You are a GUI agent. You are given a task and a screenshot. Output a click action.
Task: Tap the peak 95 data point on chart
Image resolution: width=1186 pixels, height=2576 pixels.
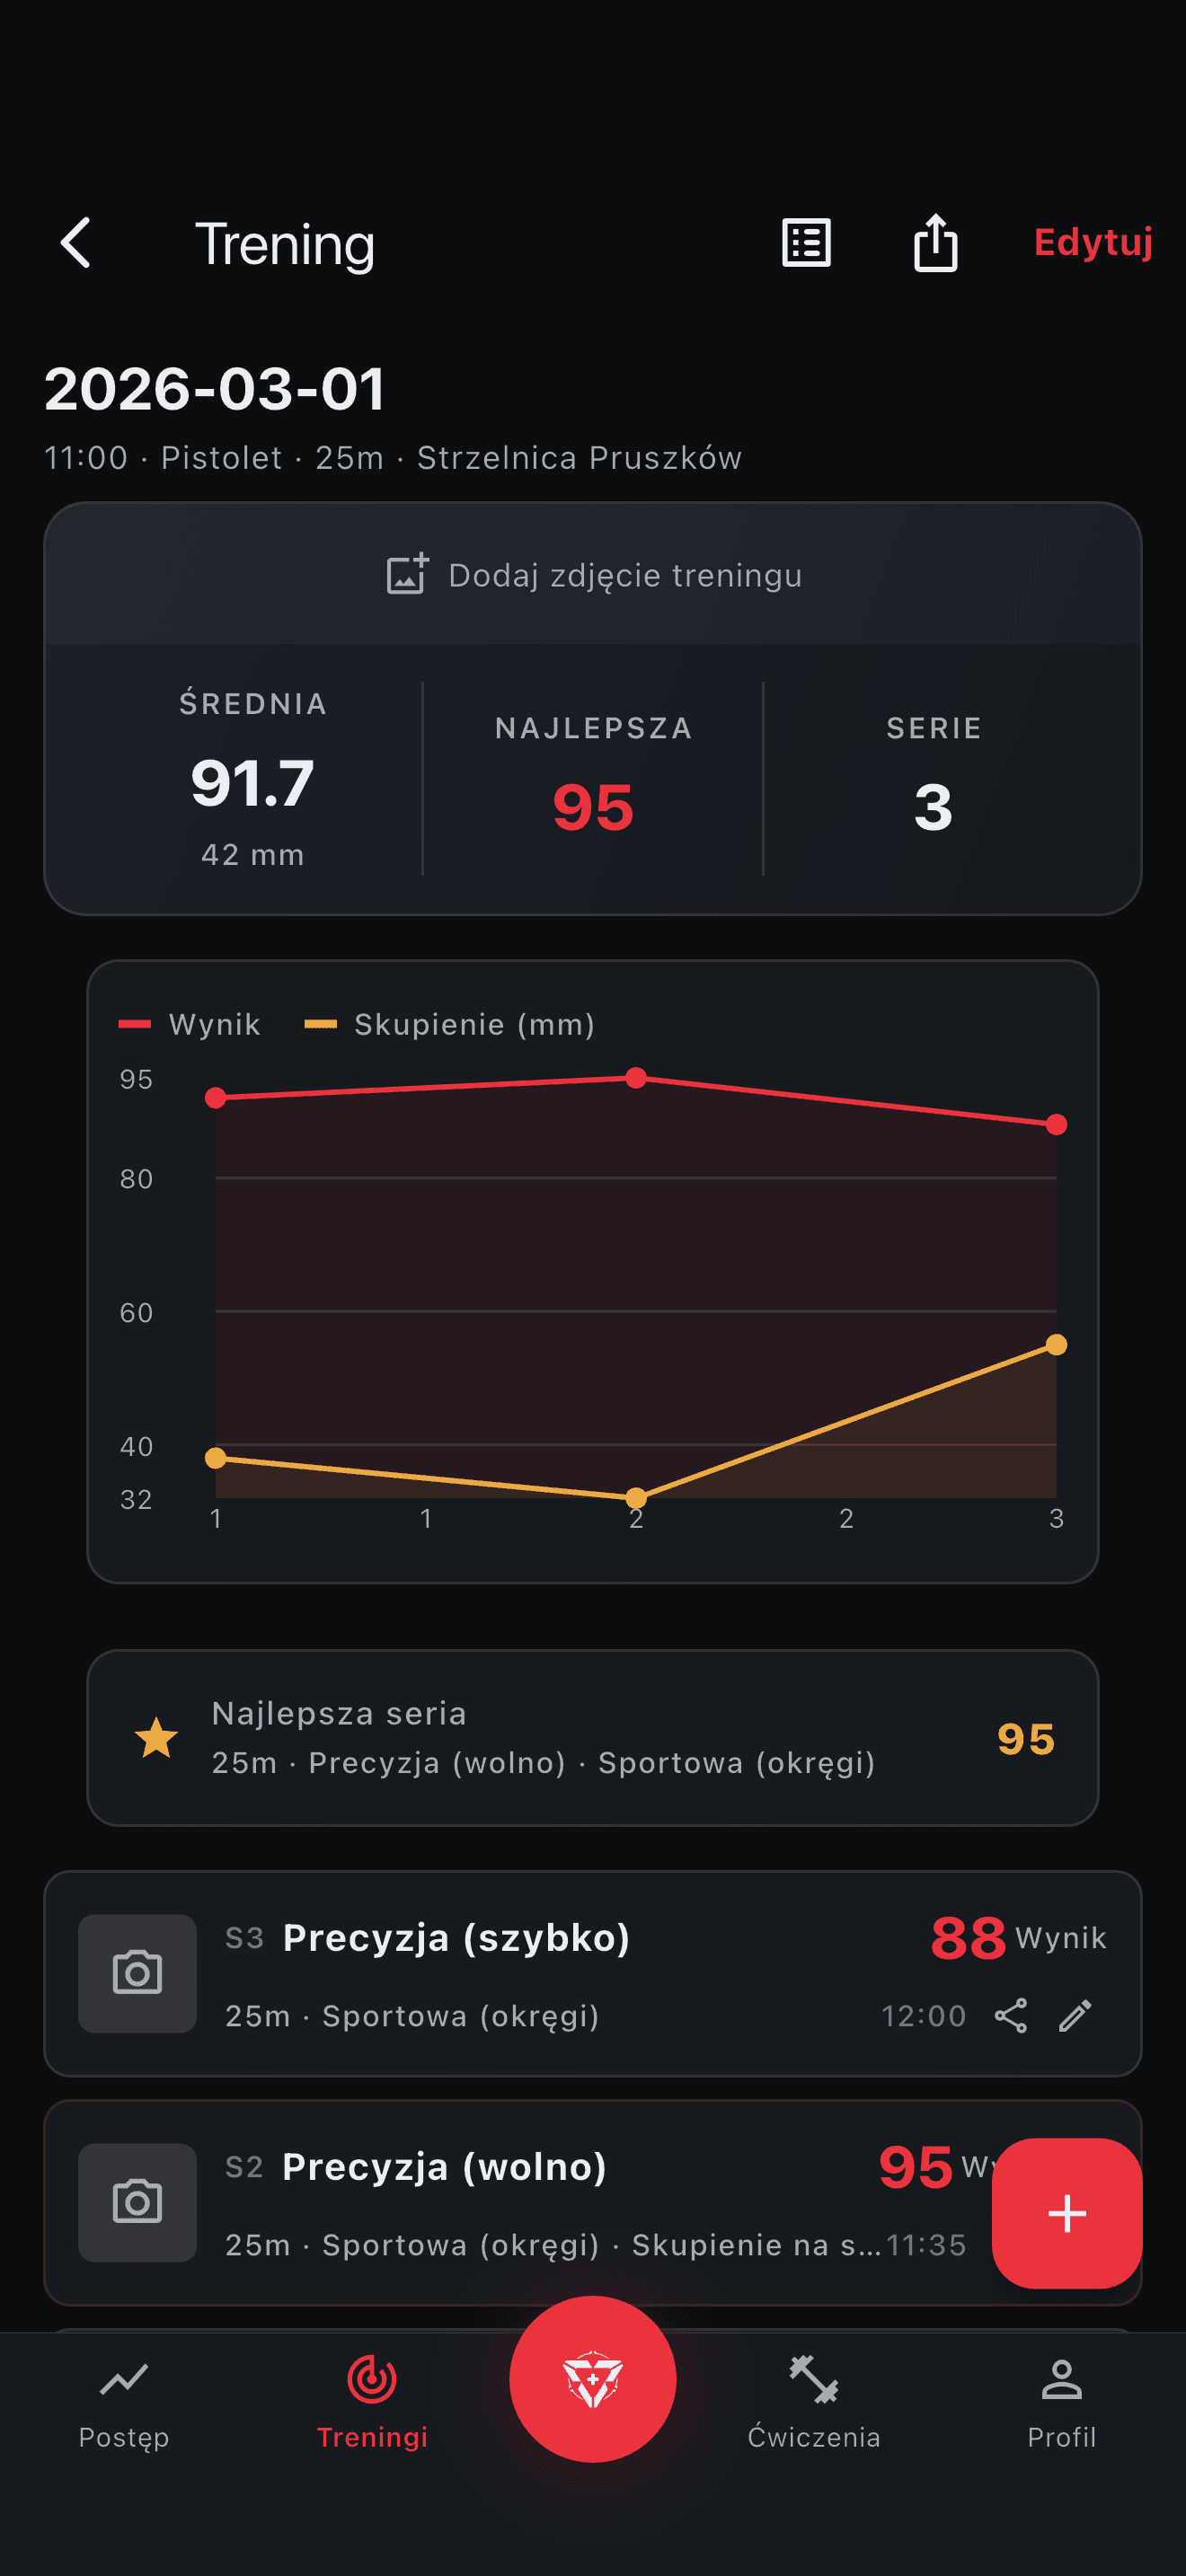636,1077
